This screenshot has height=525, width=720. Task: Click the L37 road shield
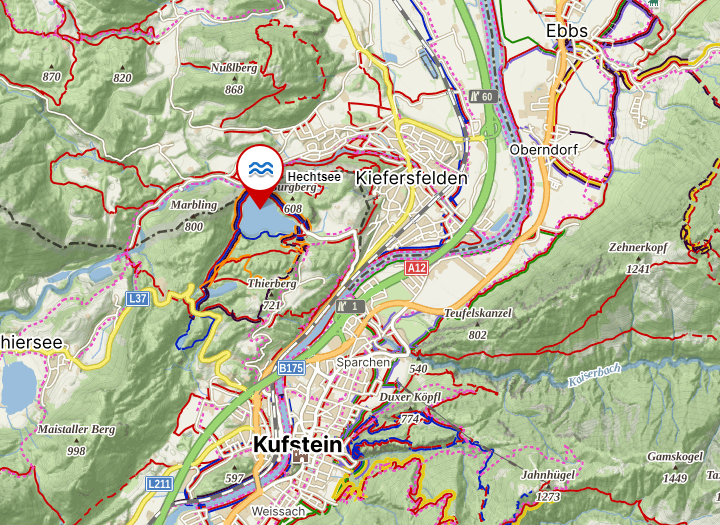(x=137, y=299)
